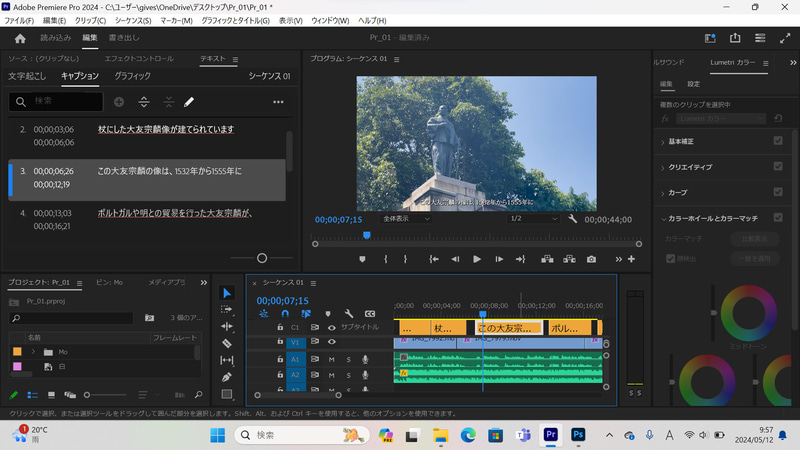Select the Selection tool arrow
The image size is (800, 450).
coord(227,293)
